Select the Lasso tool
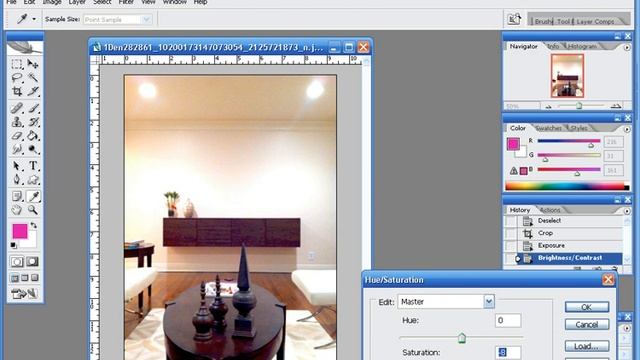This screenshot has width=640, height=360. pyautogui.click(x=17, y=78)
